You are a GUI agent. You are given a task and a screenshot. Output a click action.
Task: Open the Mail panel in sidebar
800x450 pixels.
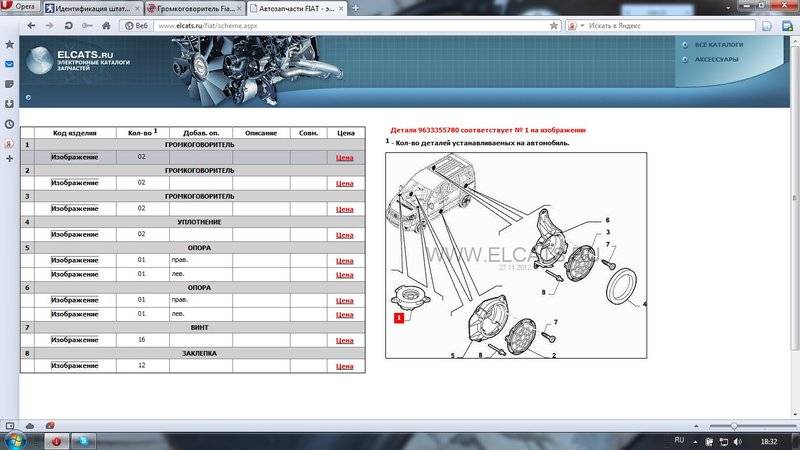tap(9, 64)
